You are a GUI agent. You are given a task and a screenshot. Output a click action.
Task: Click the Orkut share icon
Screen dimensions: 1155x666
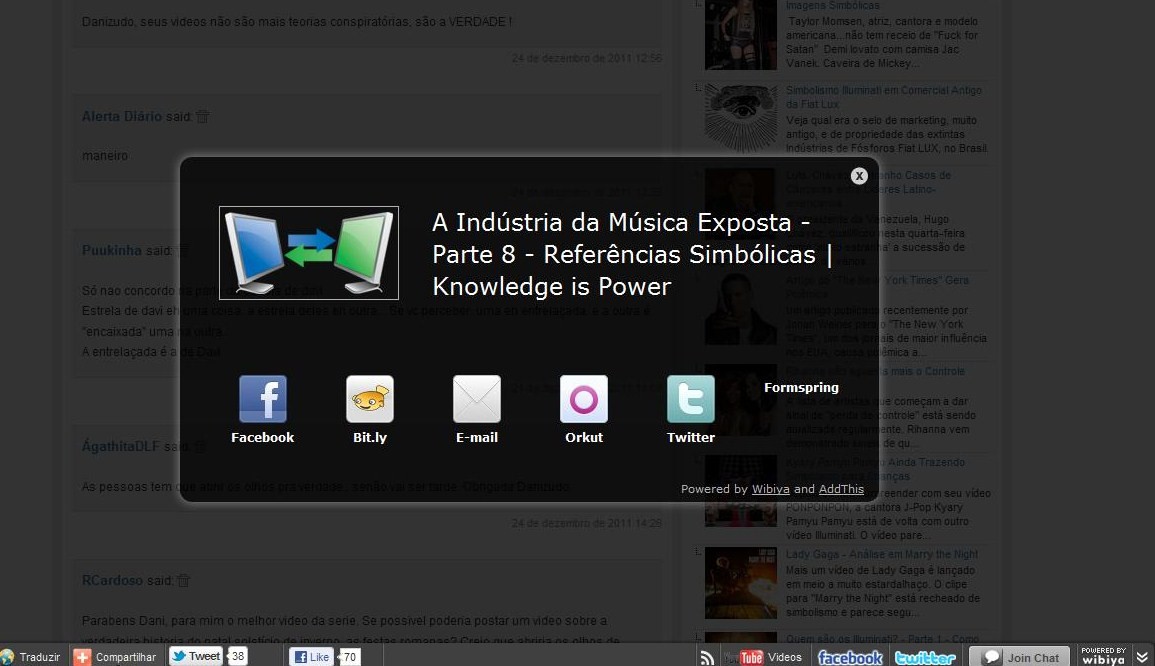(x=584, y=399)
